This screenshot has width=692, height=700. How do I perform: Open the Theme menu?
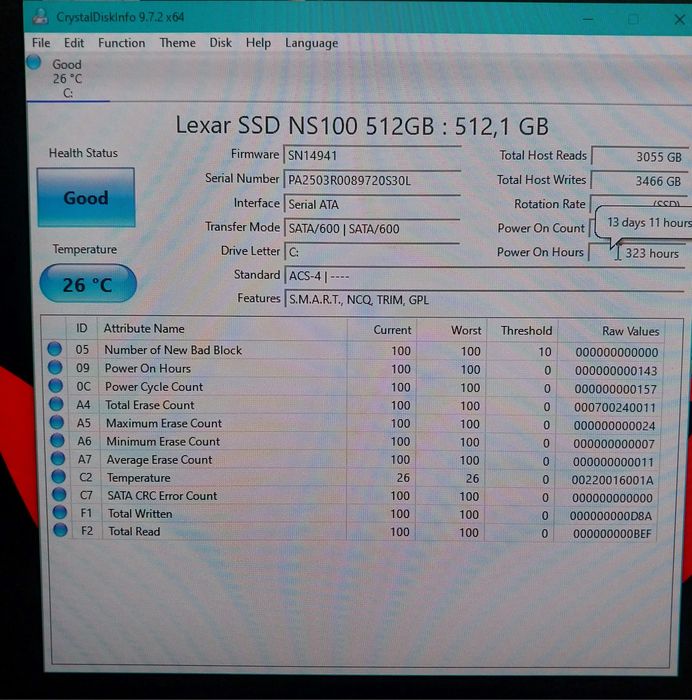tap(177, 43)
